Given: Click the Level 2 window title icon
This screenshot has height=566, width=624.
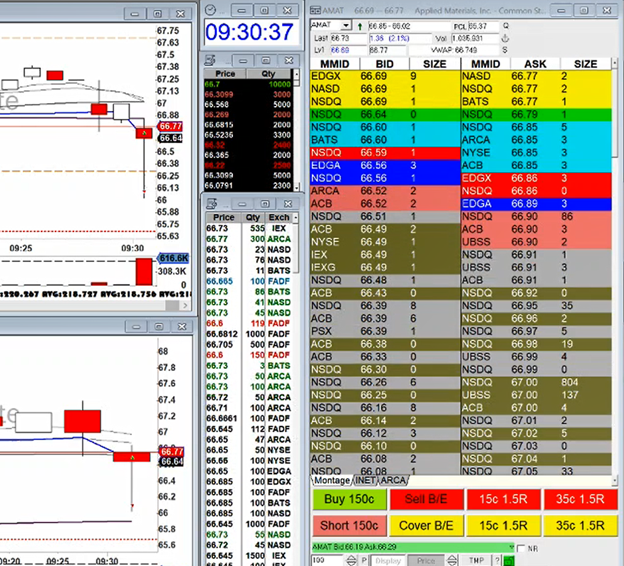Looking at the screenshot, I should [x=315, y=8].
